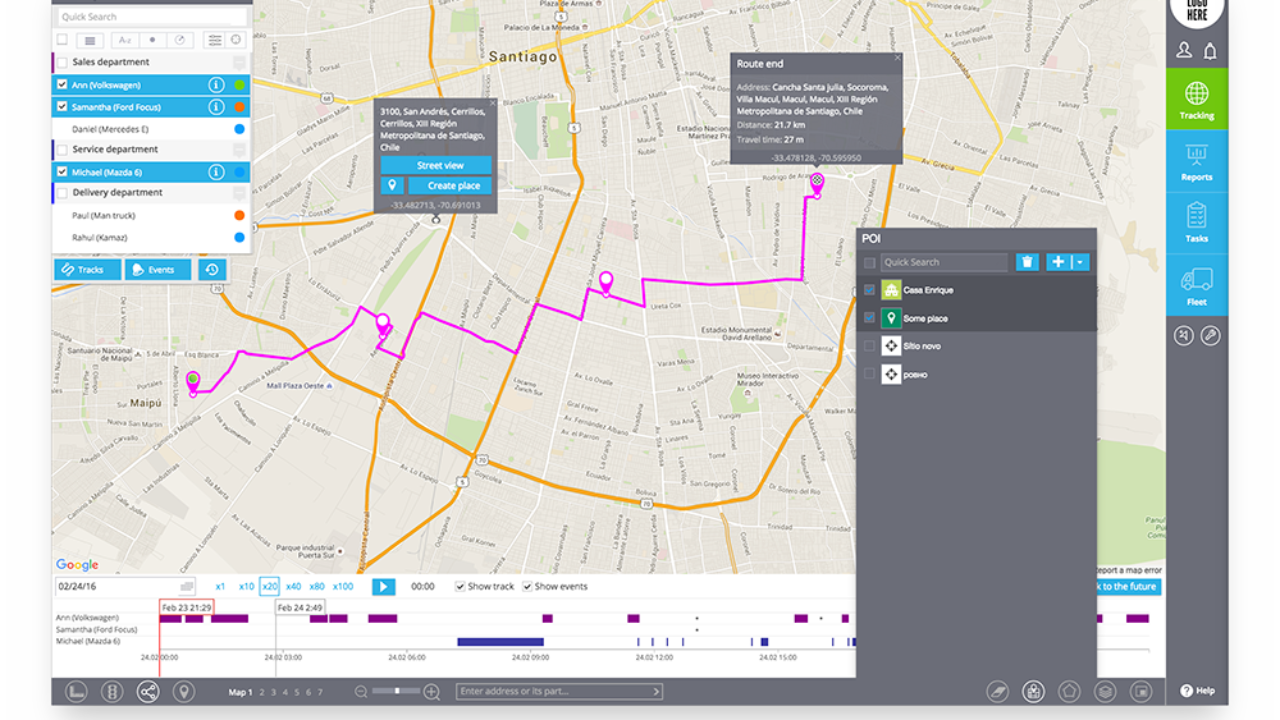
Task: Click the track history clock button
Action: click(211, 270)
